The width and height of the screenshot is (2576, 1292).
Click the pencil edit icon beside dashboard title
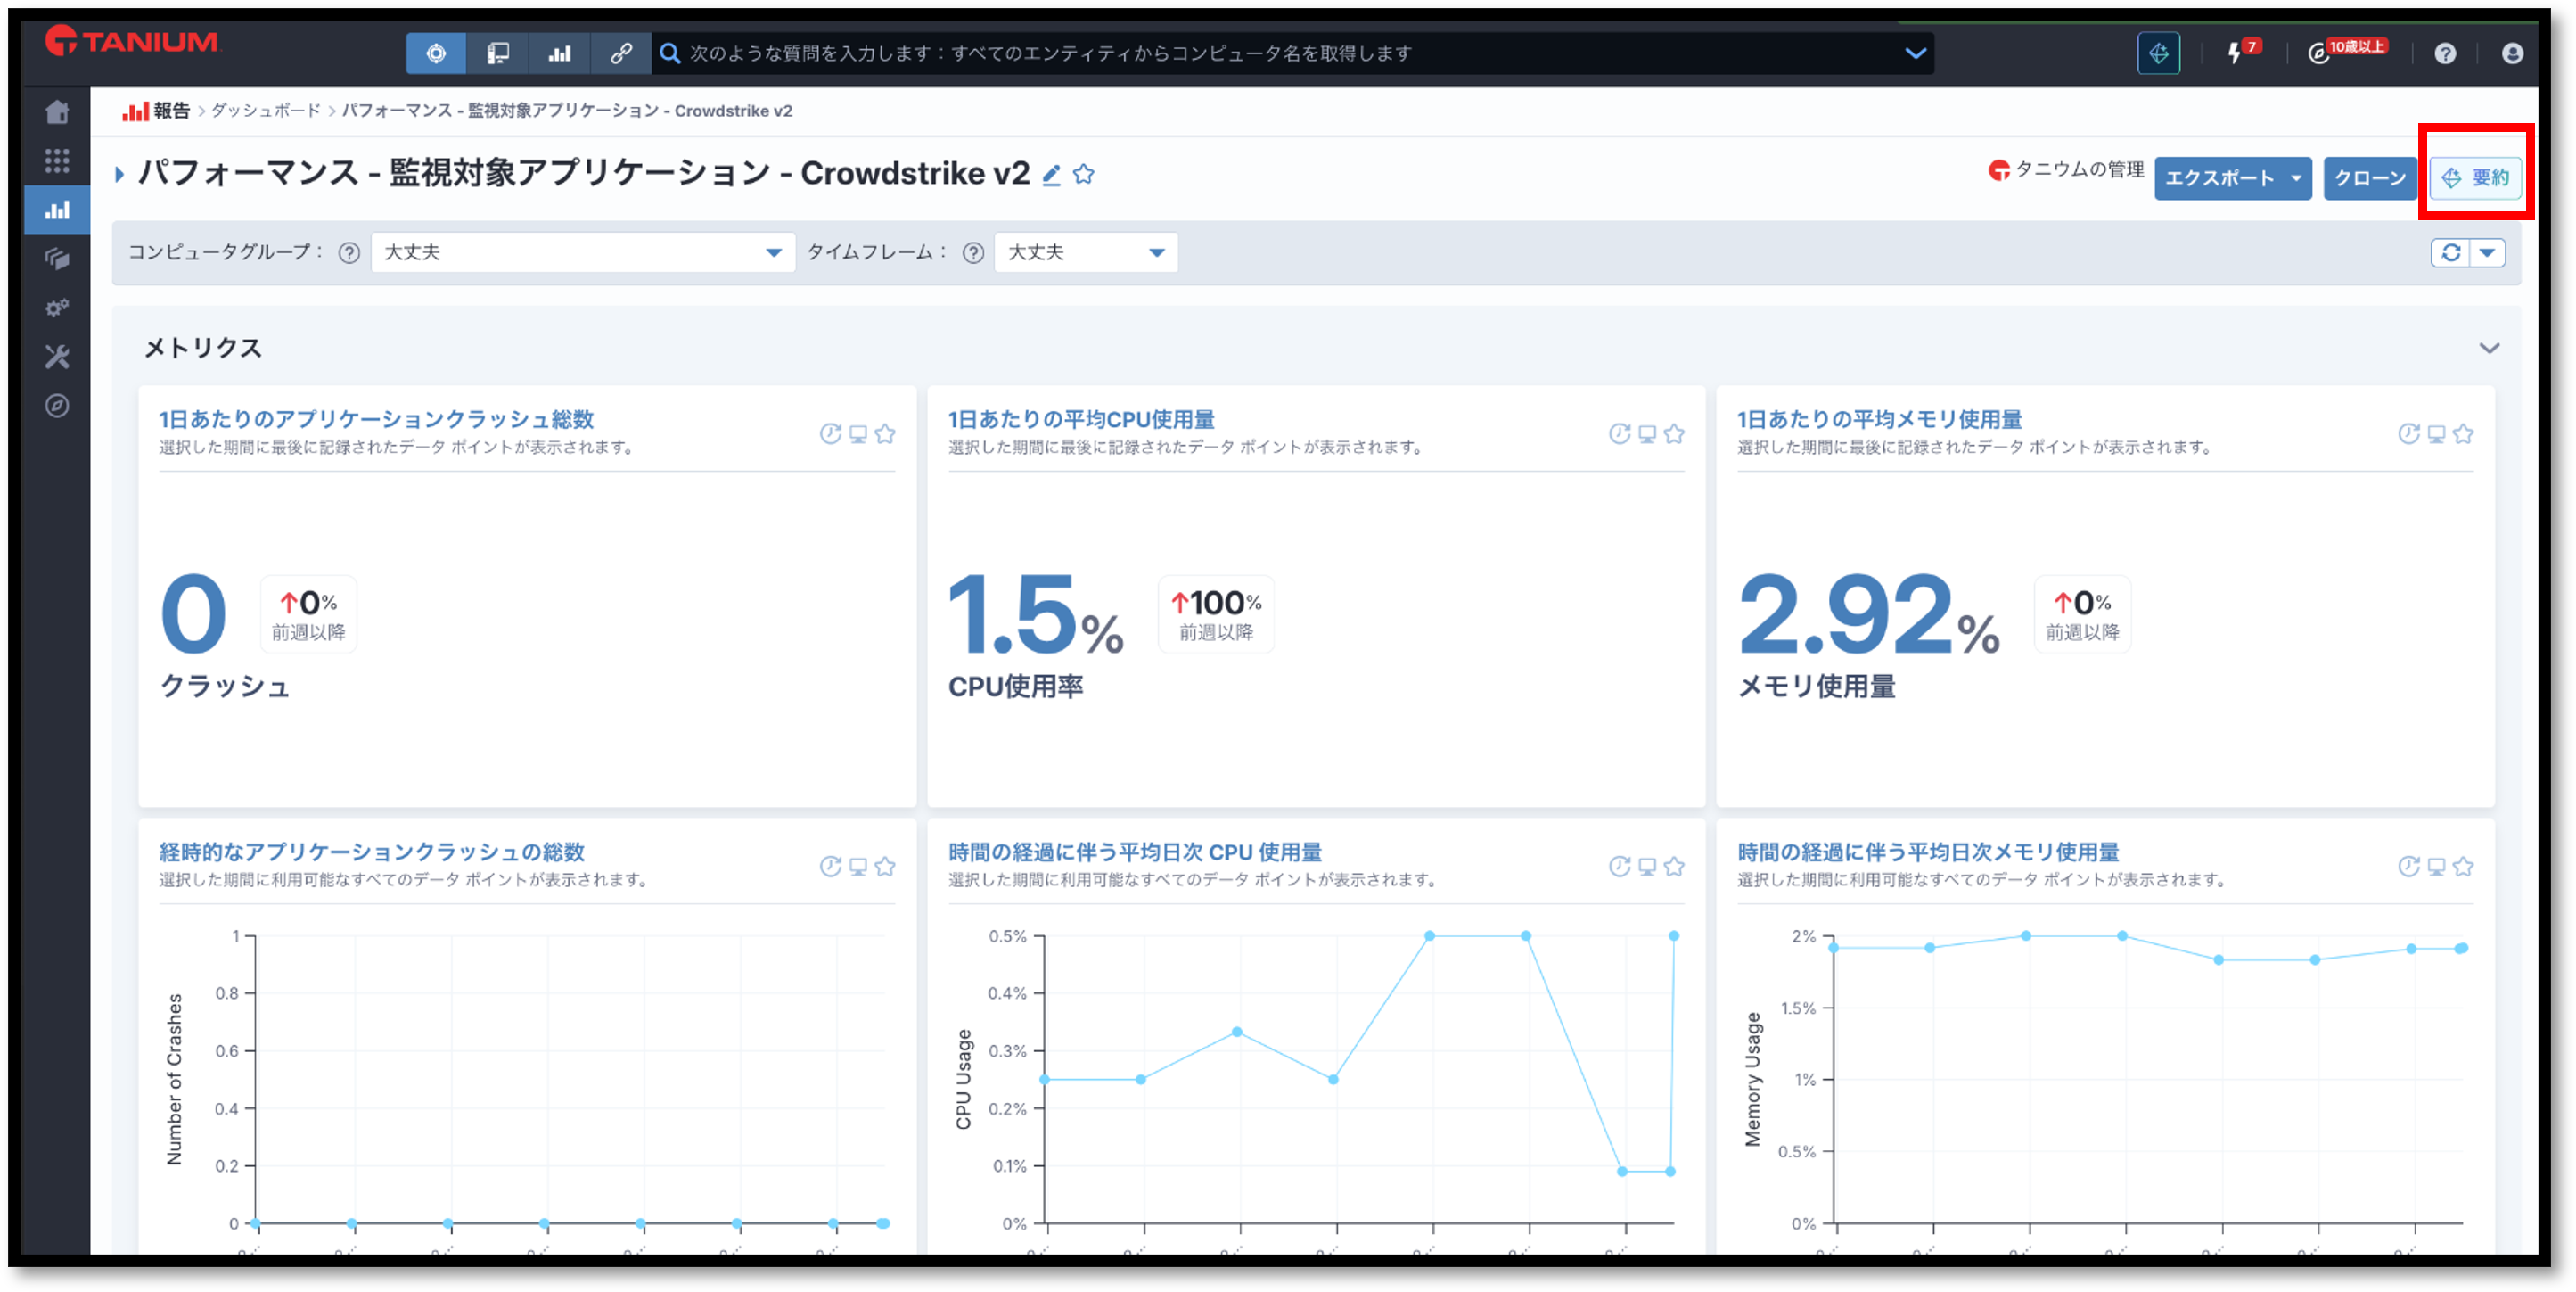click(1051, 176)
